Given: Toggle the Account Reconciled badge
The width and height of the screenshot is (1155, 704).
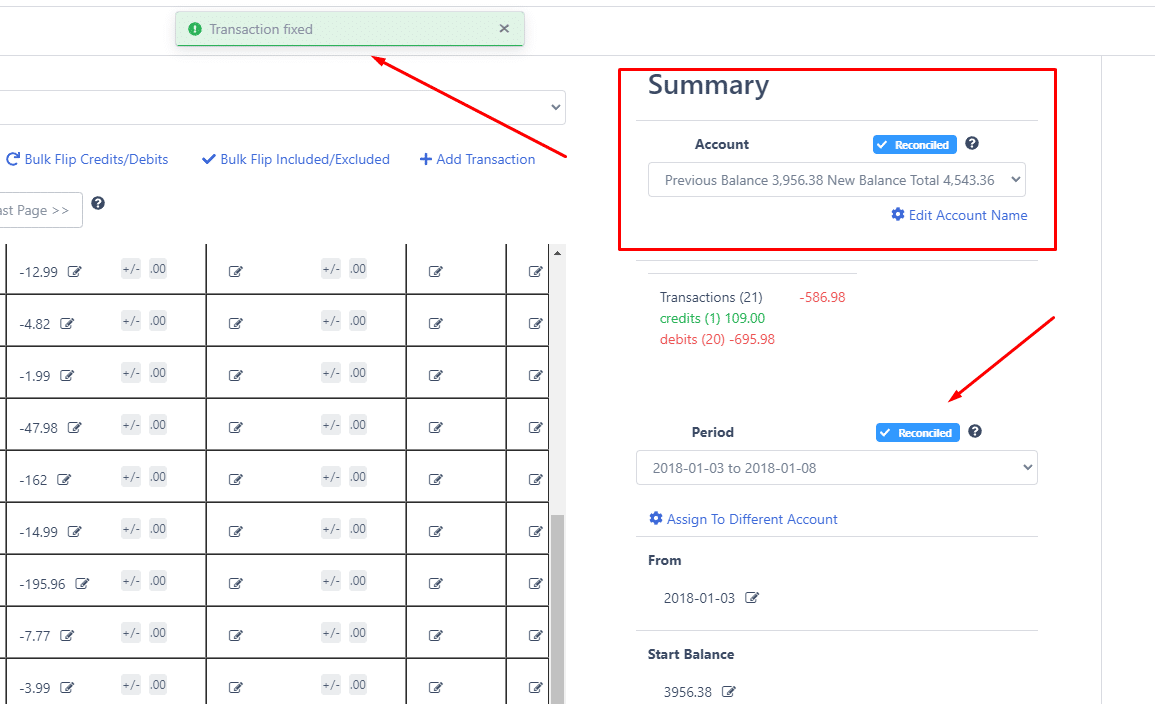Looking at the screenshot, I should [x=914, y=145].
